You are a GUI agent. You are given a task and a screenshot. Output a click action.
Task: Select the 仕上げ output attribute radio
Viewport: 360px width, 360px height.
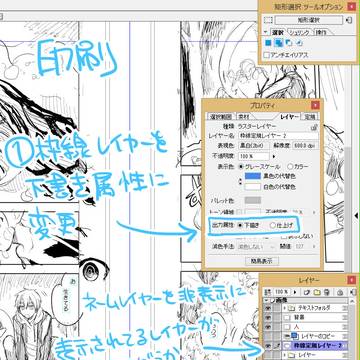pyautogui.click(x=273, y=225)
